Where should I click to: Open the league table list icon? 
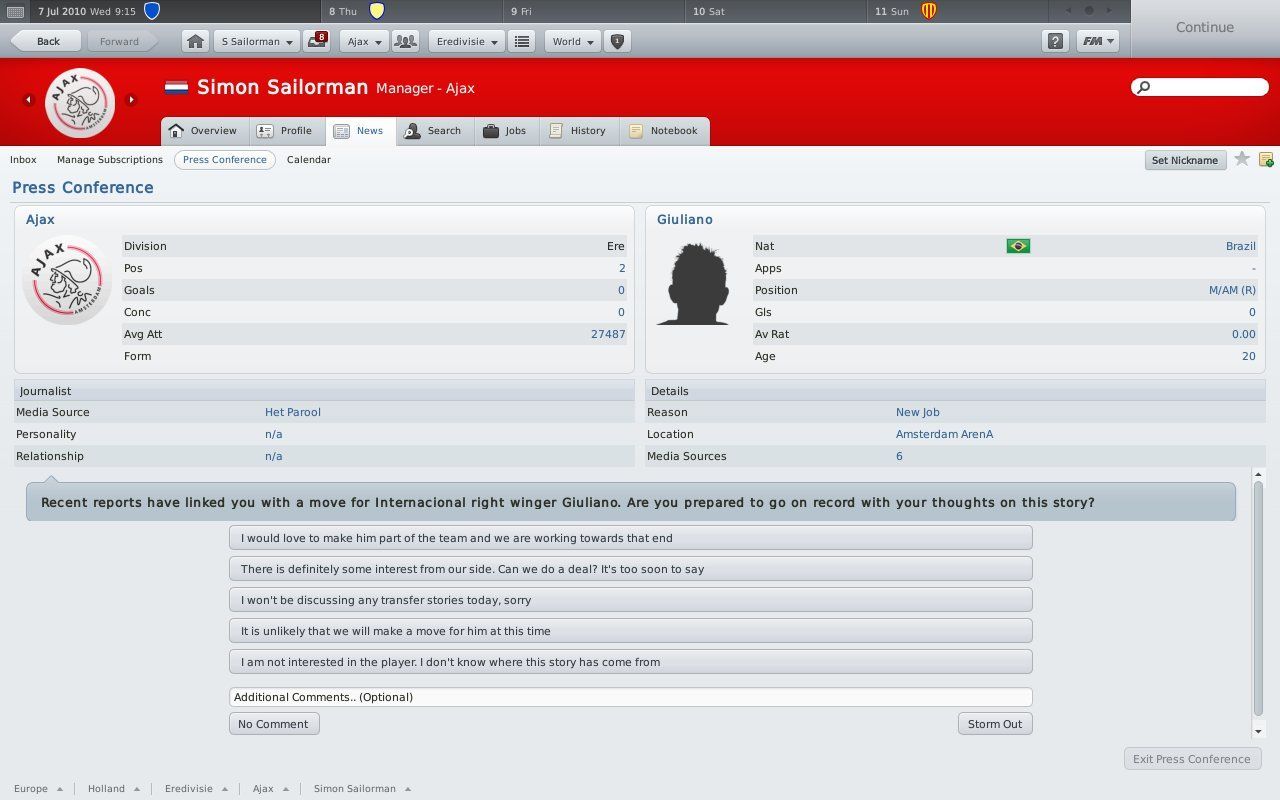click(x=521, y=42)
